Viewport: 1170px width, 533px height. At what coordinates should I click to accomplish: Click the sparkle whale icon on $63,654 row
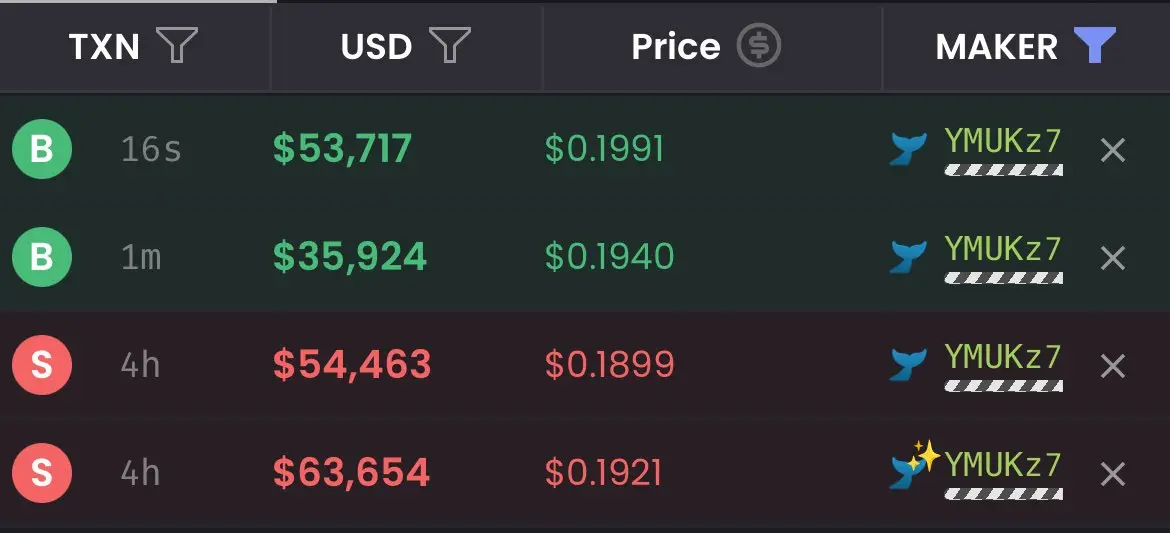(914, 465)
